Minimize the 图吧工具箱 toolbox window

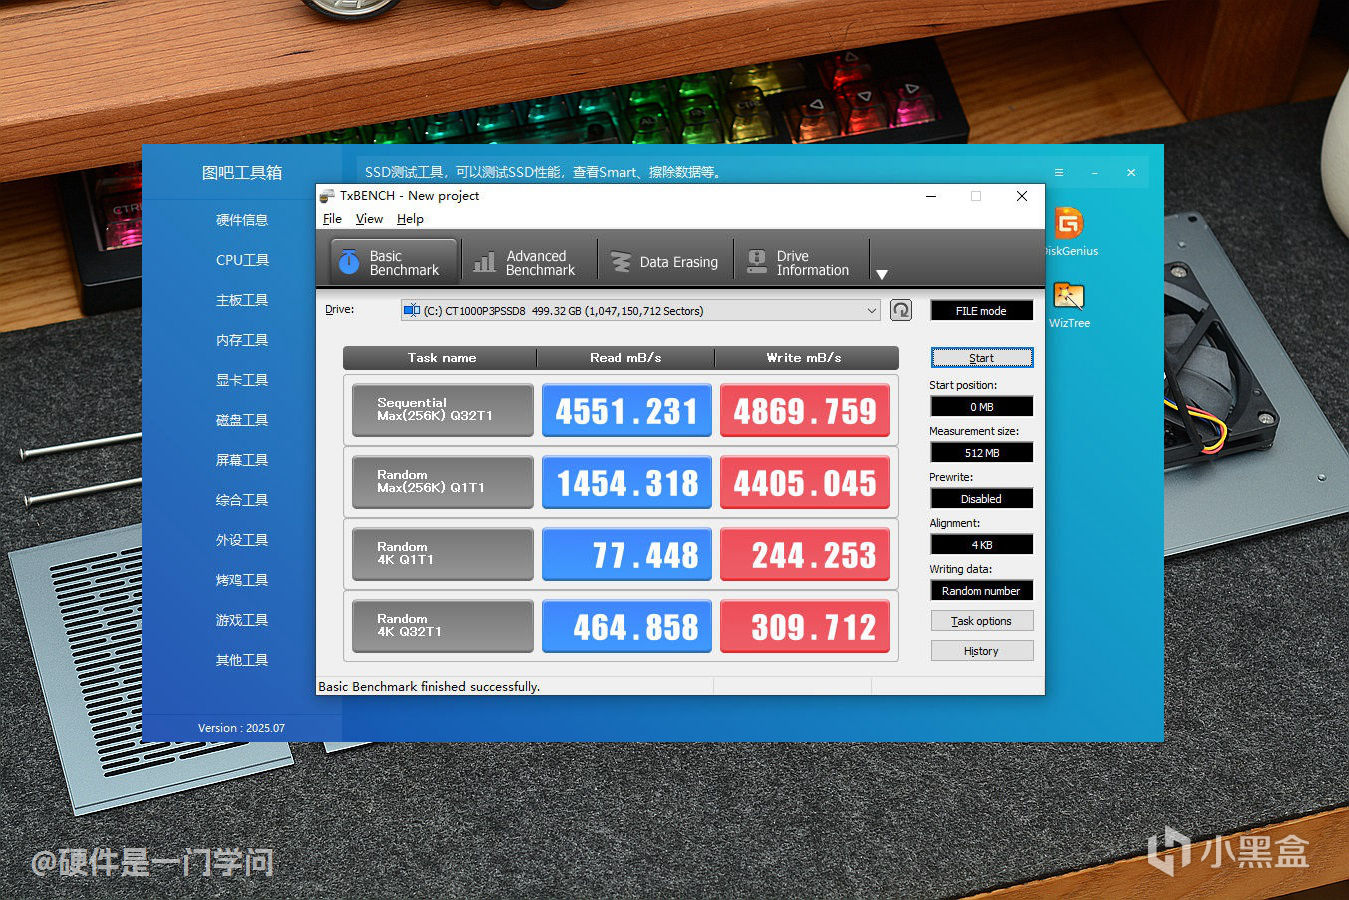coord(1095,173)
